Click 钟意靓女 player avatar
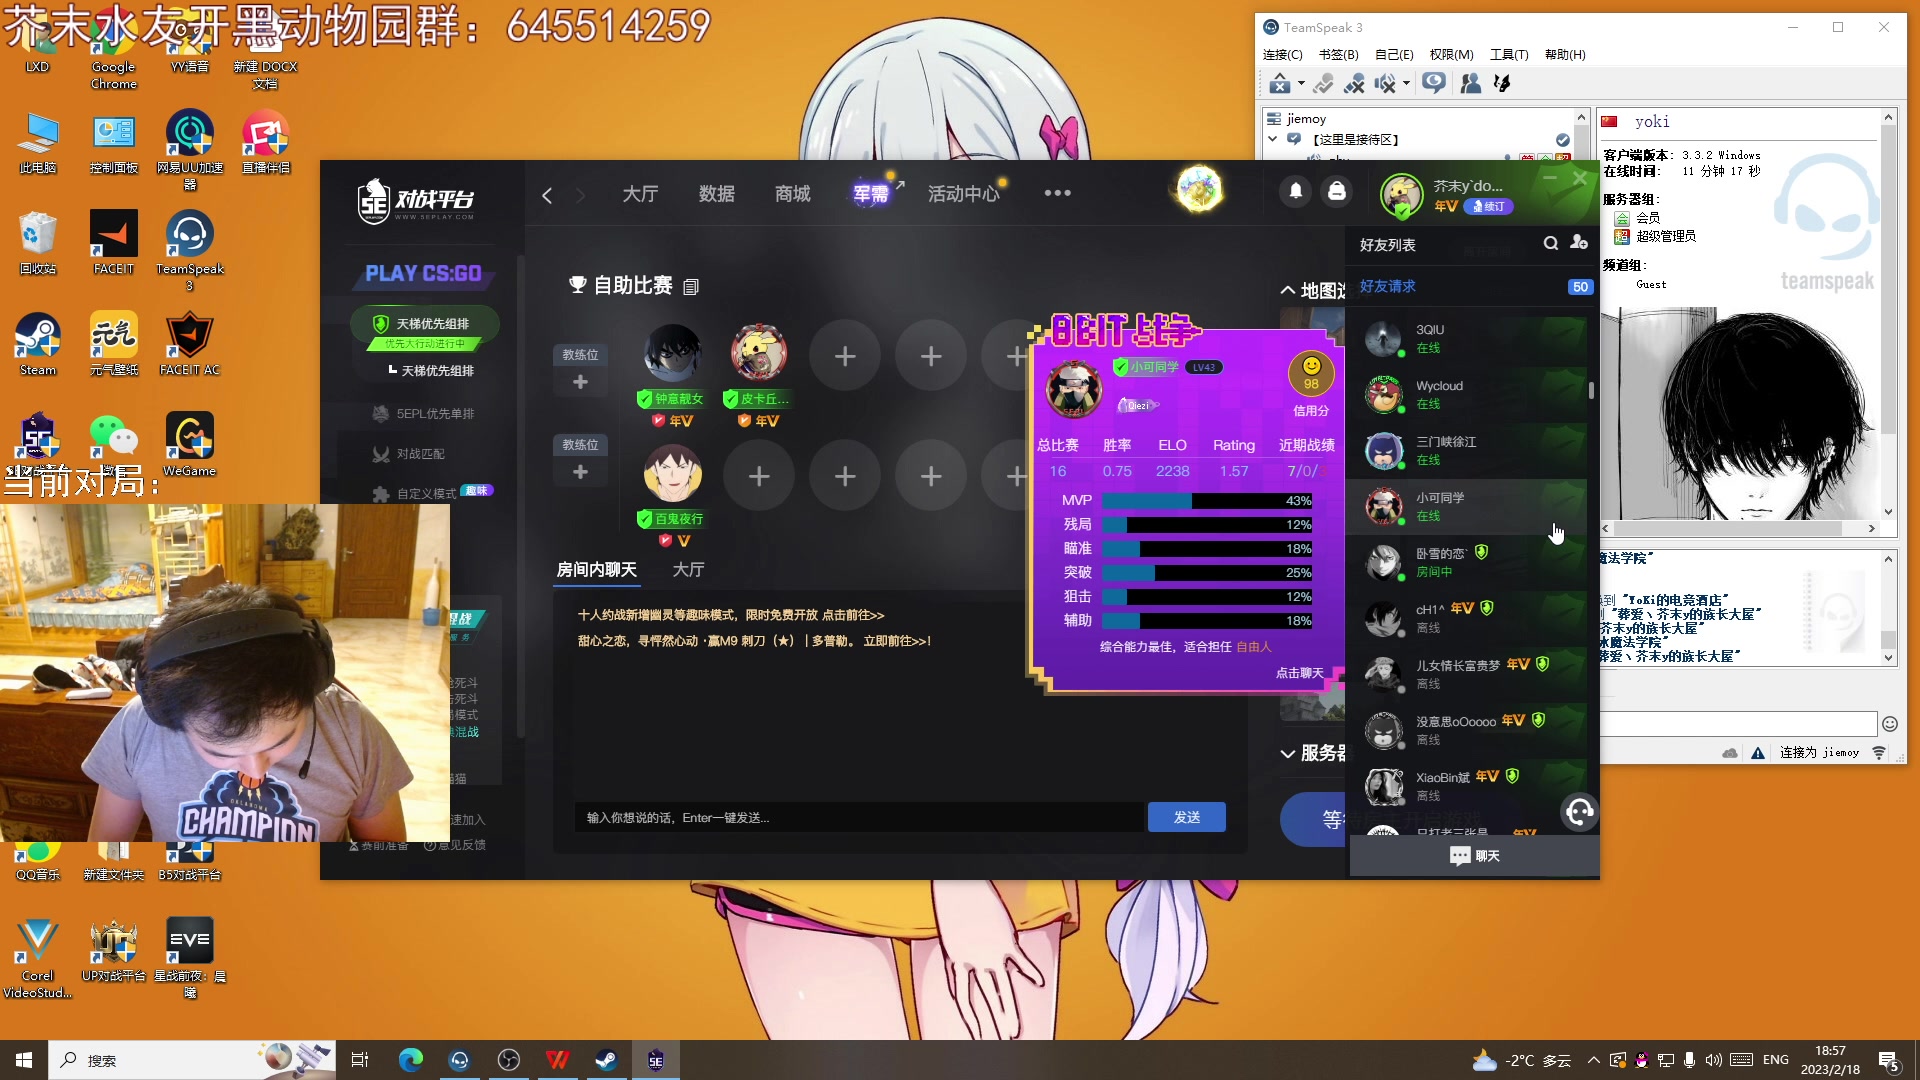Image resolution: width=1920 pixels, height=1080 pixels. point(672,354)
